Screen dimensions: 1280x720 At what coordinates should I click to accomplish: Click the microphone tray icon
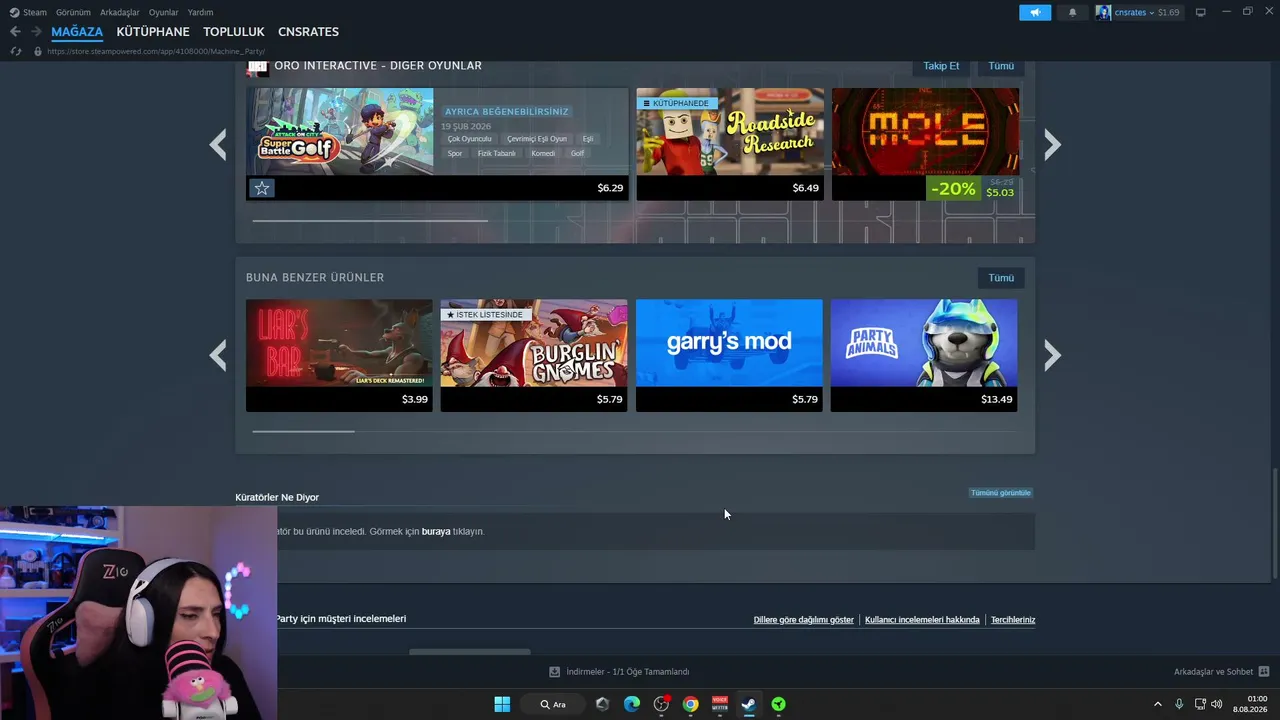click(1179, 704)
